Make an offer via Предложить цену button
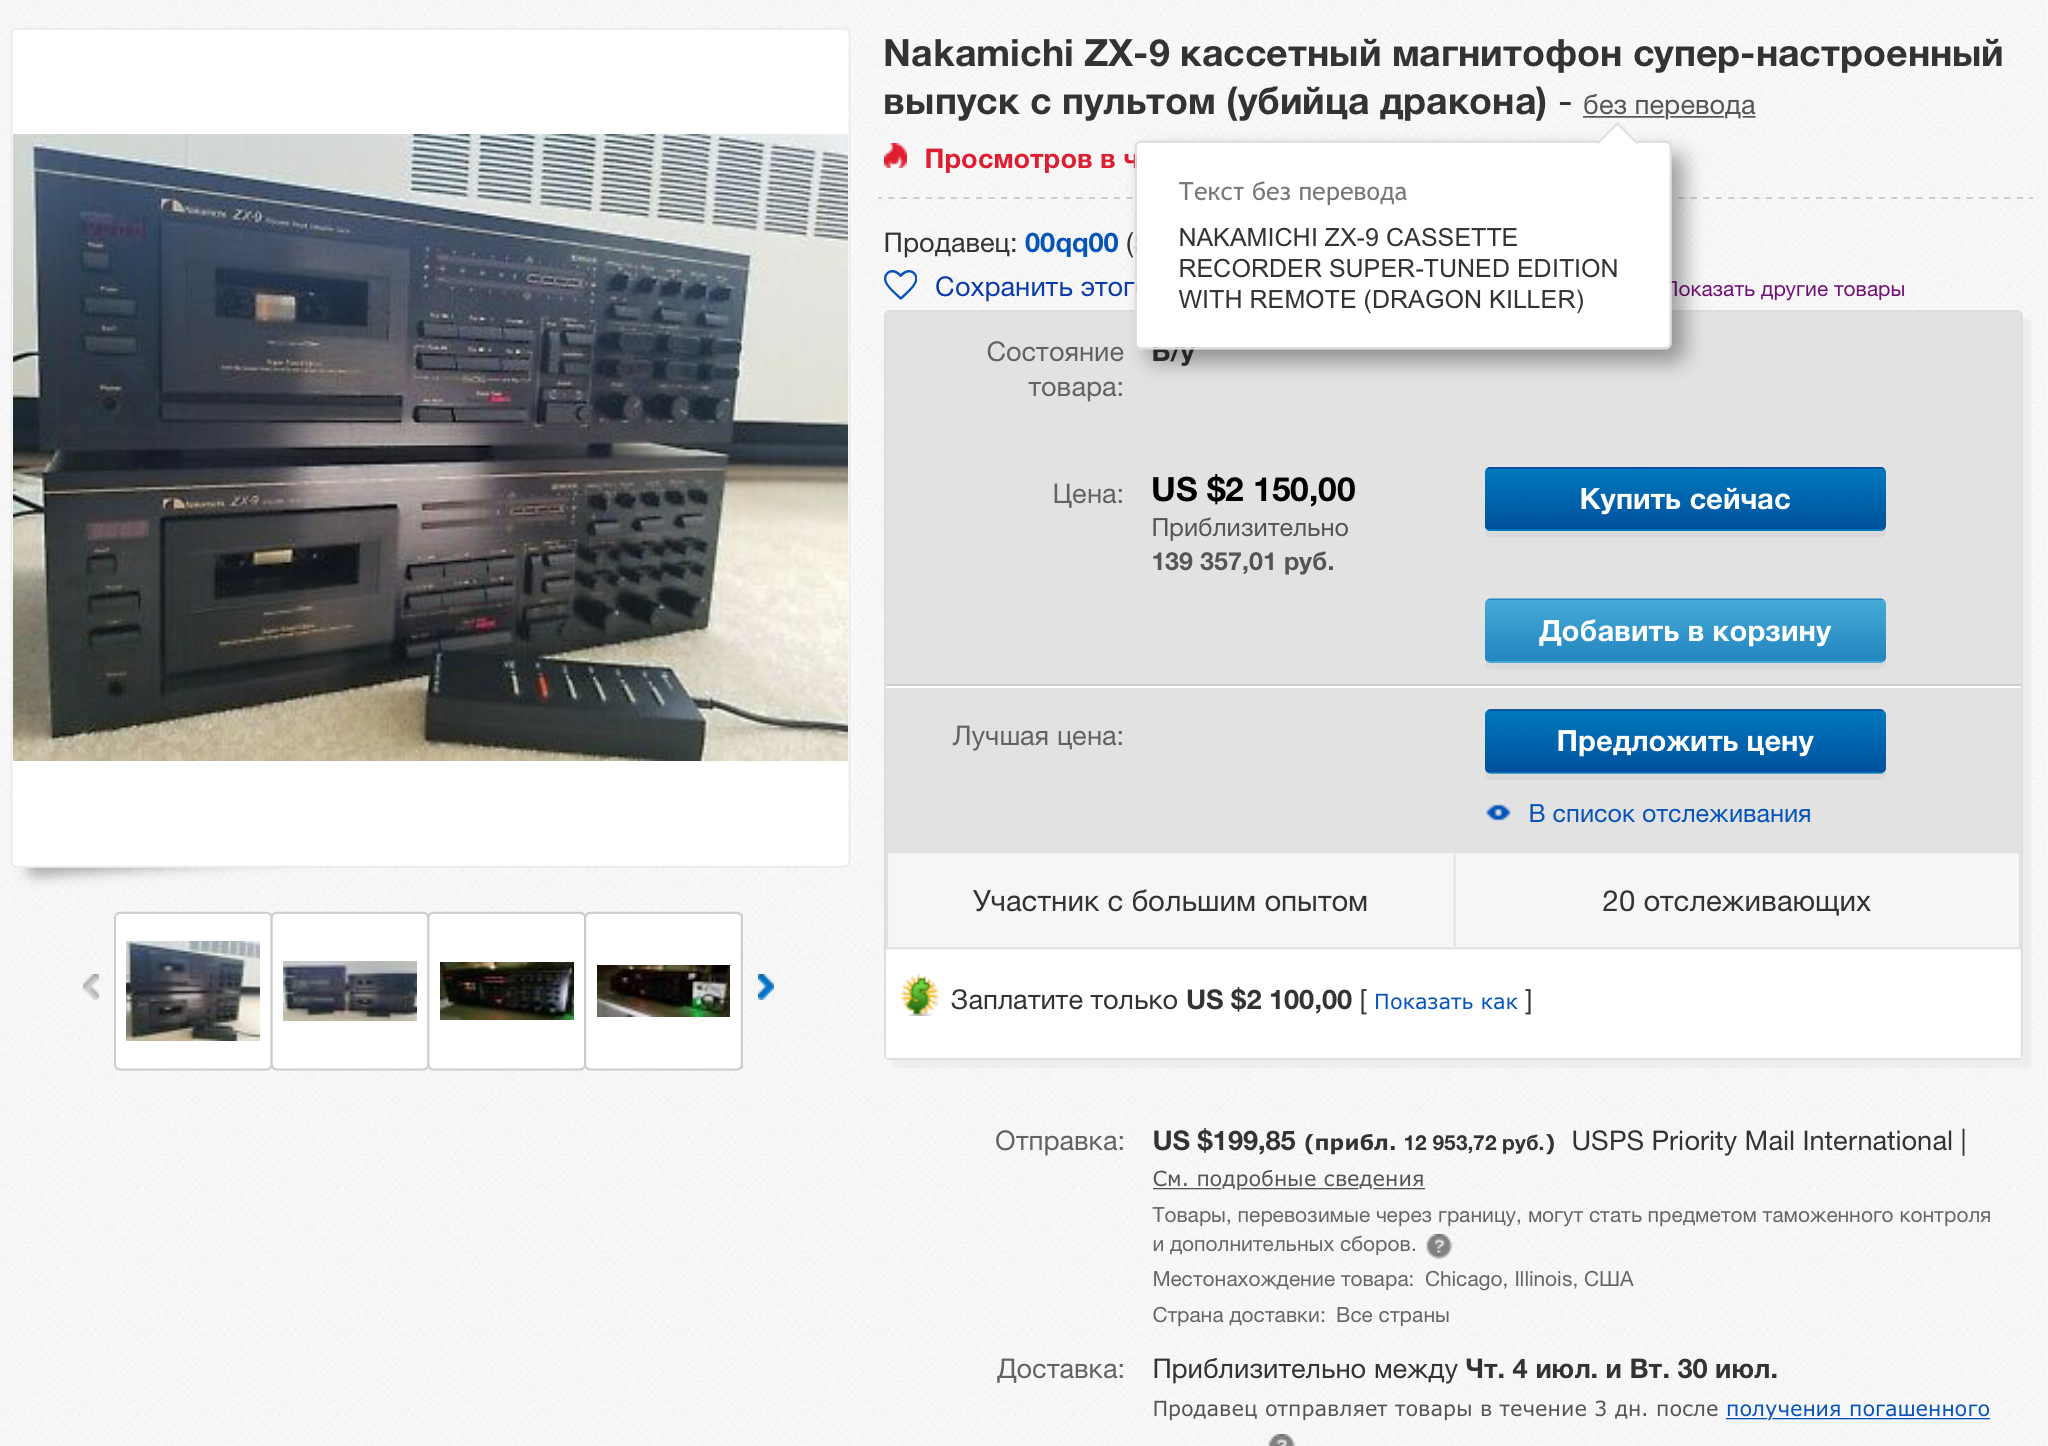2048x1446 pixels. pos(1685,741)
